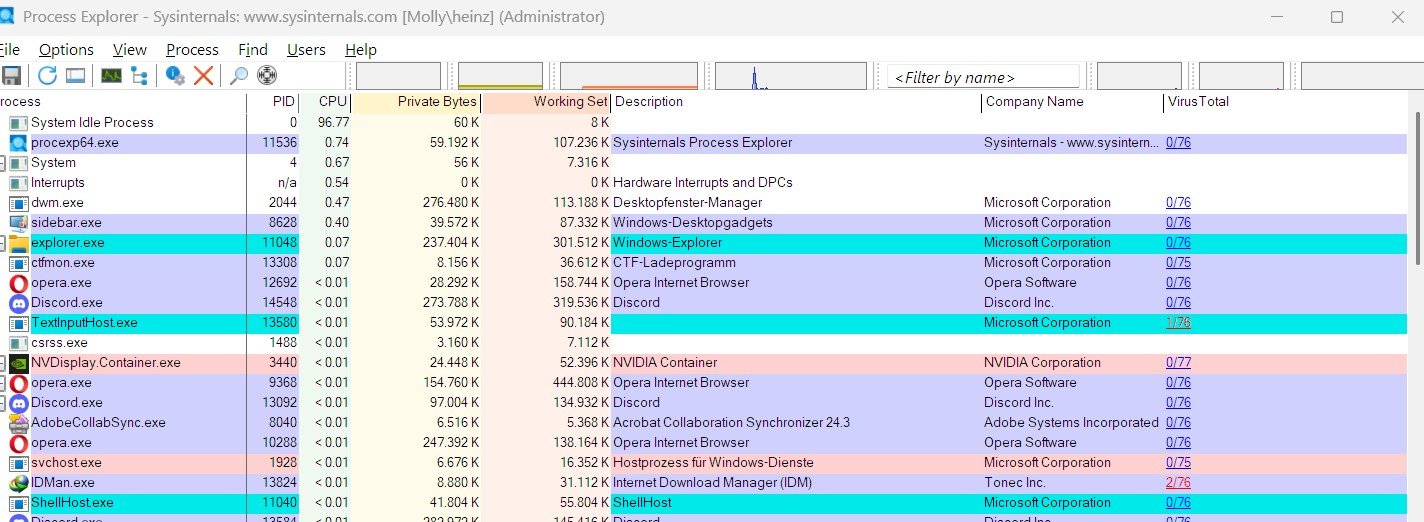Select the System Idle Process row
The width and height of the screenshot is (1424, 522).
click(703, 123)
